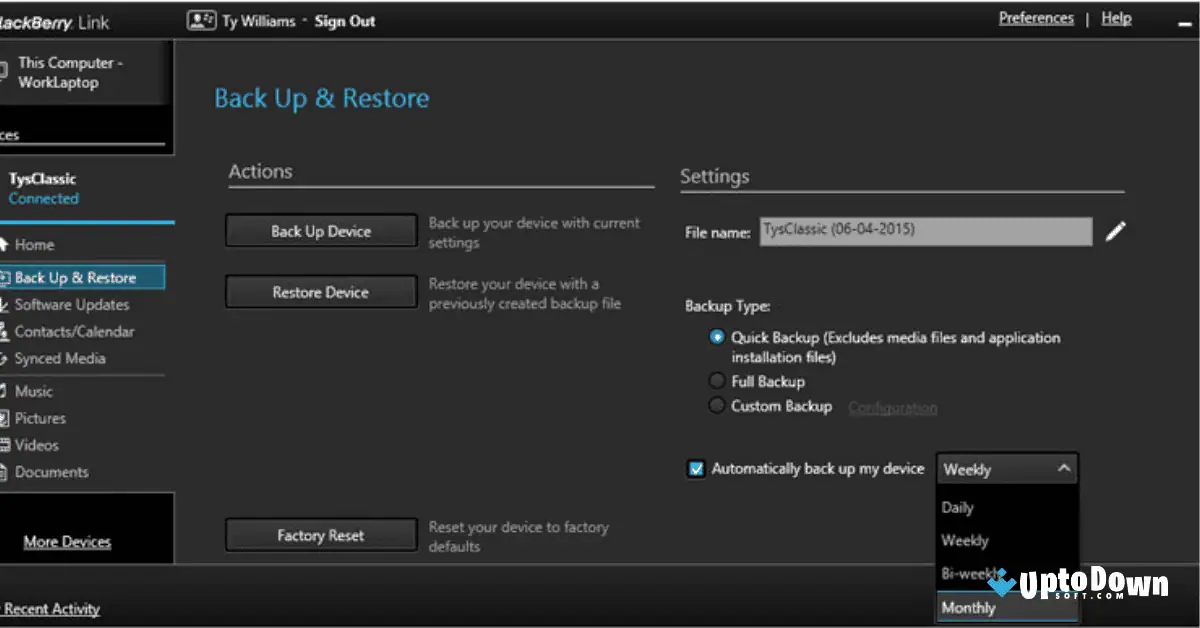Open Preferences from the top bar

click(x=1036, y=17)
